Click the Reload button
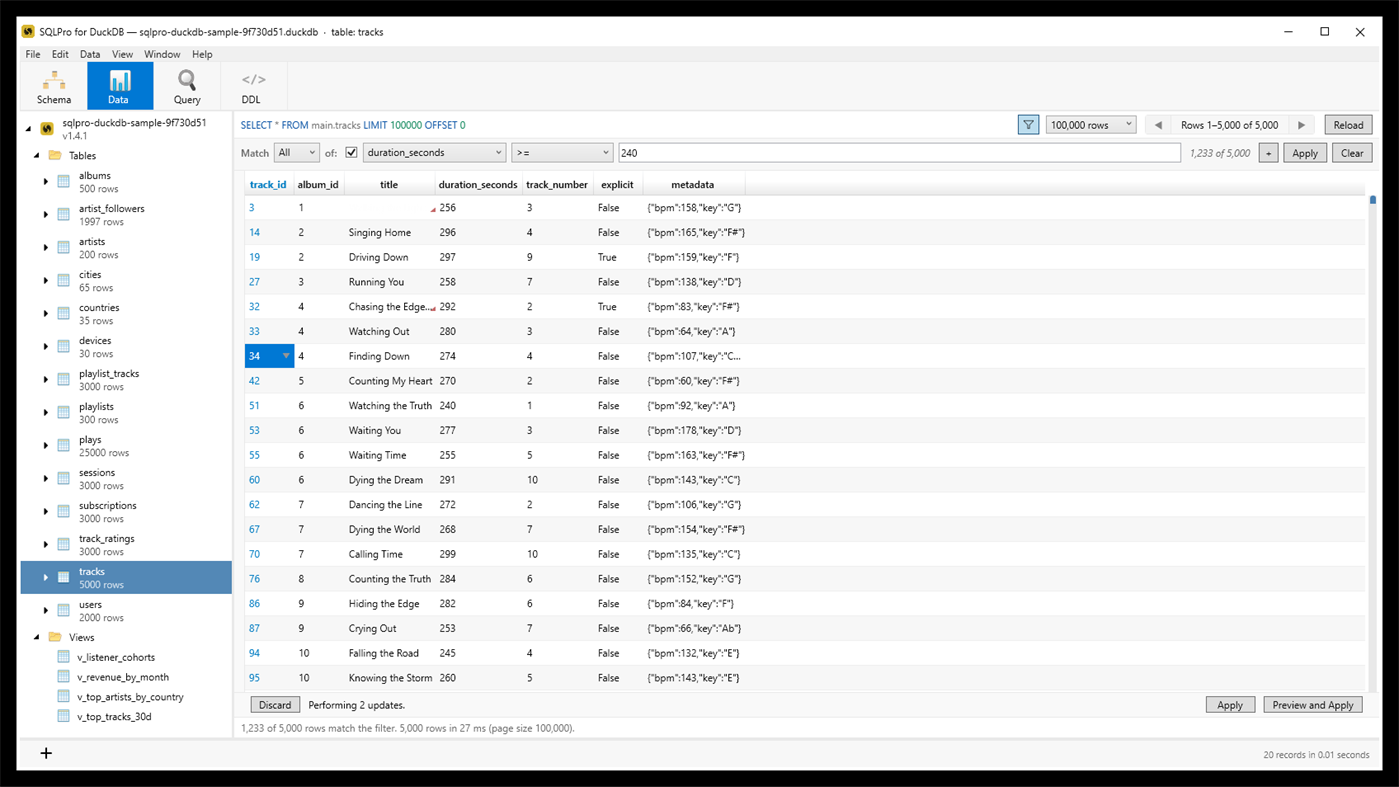Image resolution: width=1399 pixels, height=787 pixels. 1348,125
